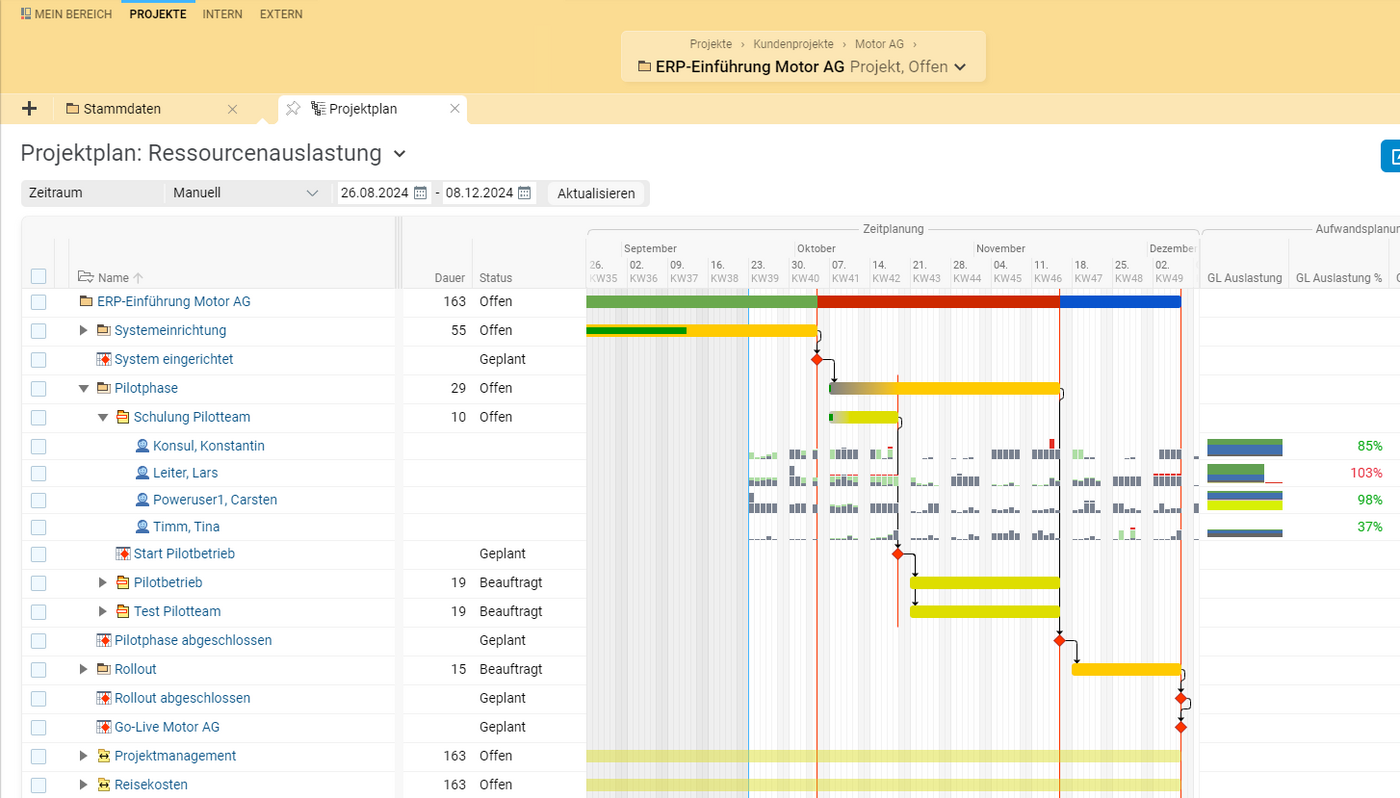Check the box for Leiter, Lars row
The width and height of the screenshot is (1400, 798).
[38, 474]
